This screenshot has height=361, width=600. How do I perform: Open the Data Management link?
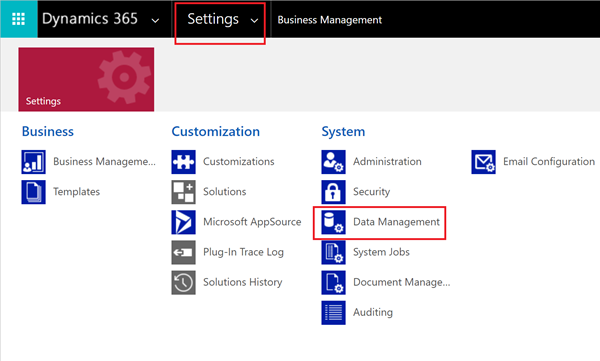pos(396,222)
